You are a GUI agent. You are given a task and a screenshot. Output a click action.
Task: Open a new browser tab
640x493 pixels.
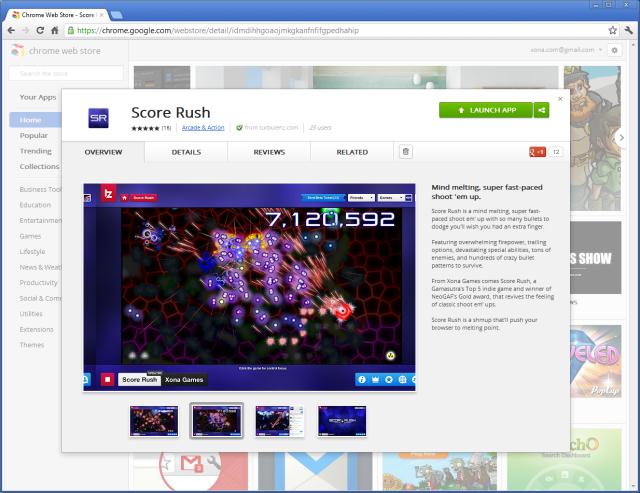[x=117, y=15]
